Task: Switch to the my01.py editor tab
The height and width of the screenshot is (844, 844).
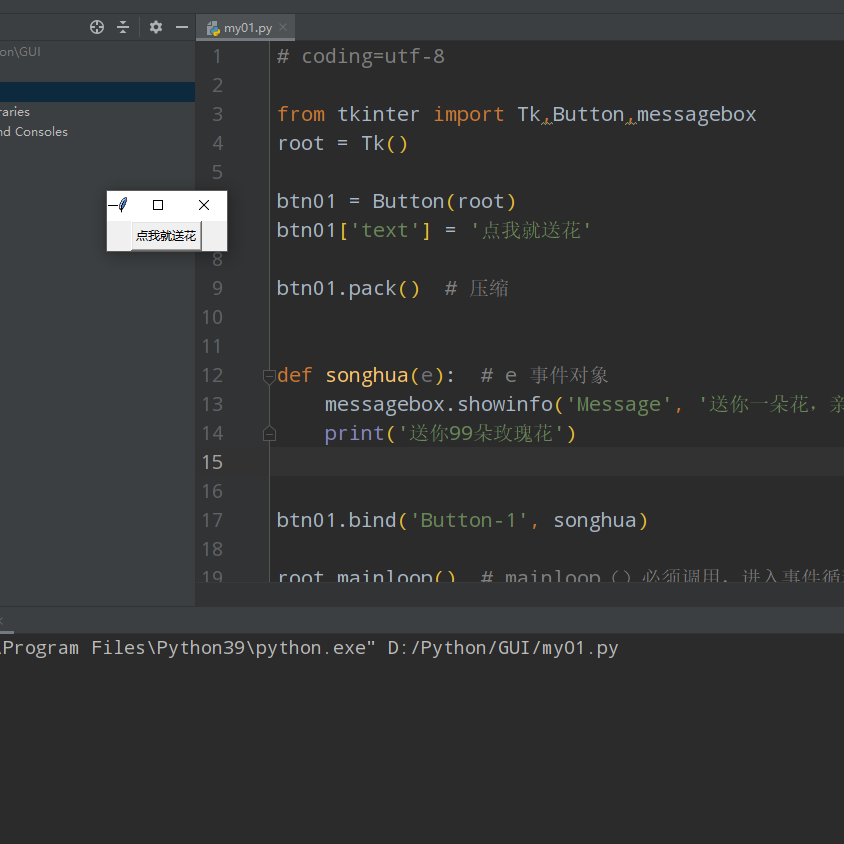Action: point(245,28)
